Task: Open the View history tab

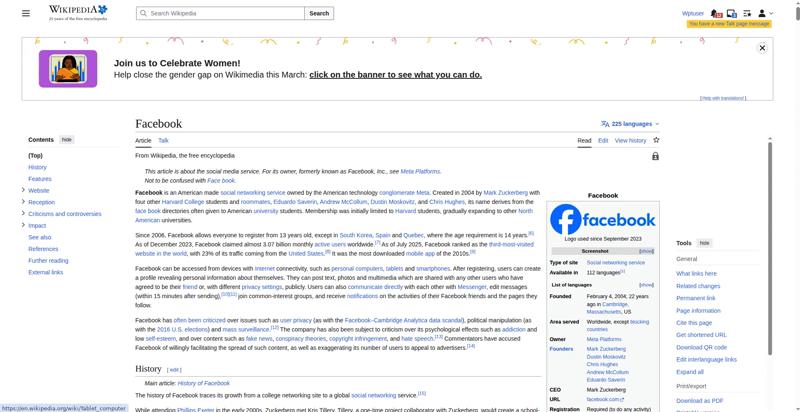Action: coord(630,140)
